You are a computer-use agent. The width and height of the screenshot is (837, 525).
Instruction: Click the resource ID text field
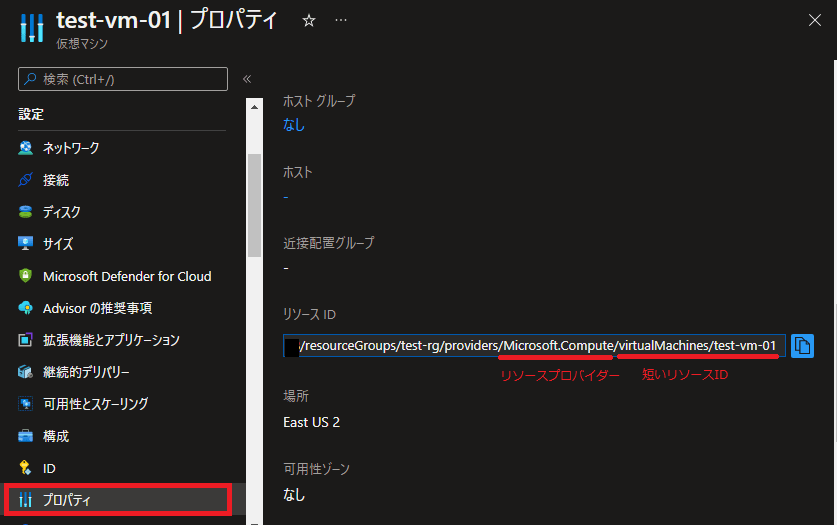pos(534,346)
